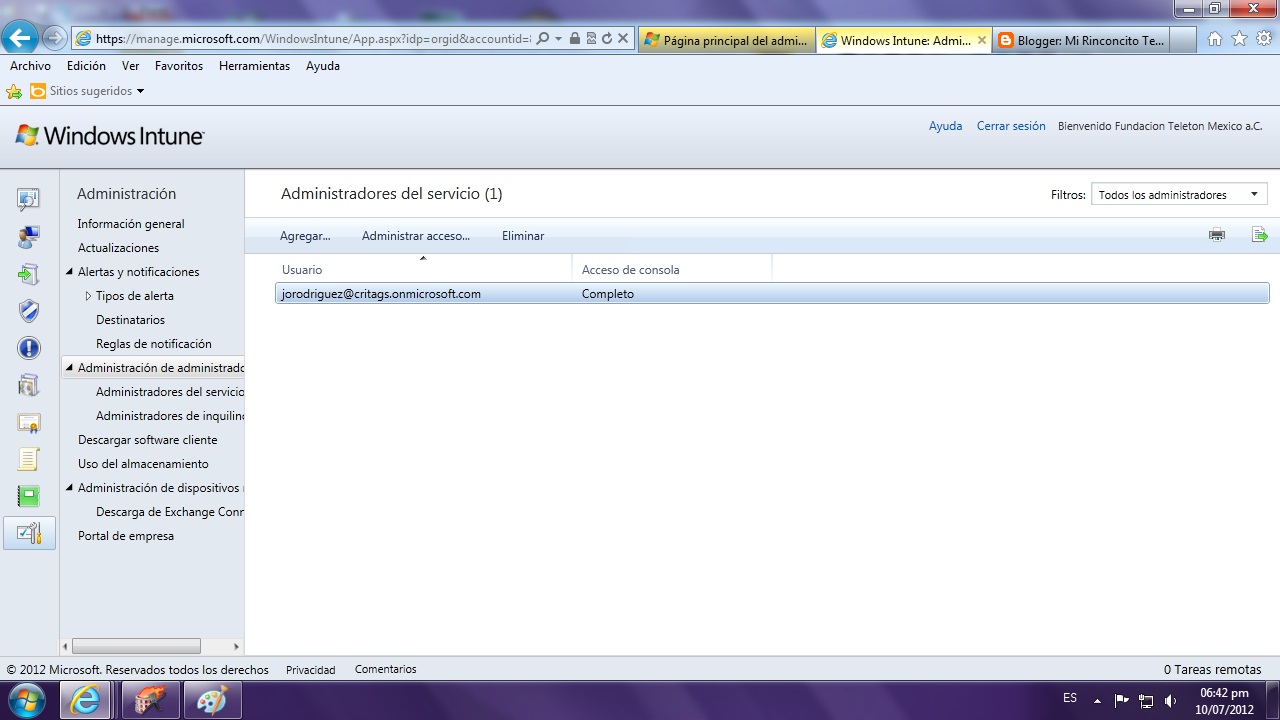
Task: Open the Reports green notebook icon
Action: (x=29, y=497)
